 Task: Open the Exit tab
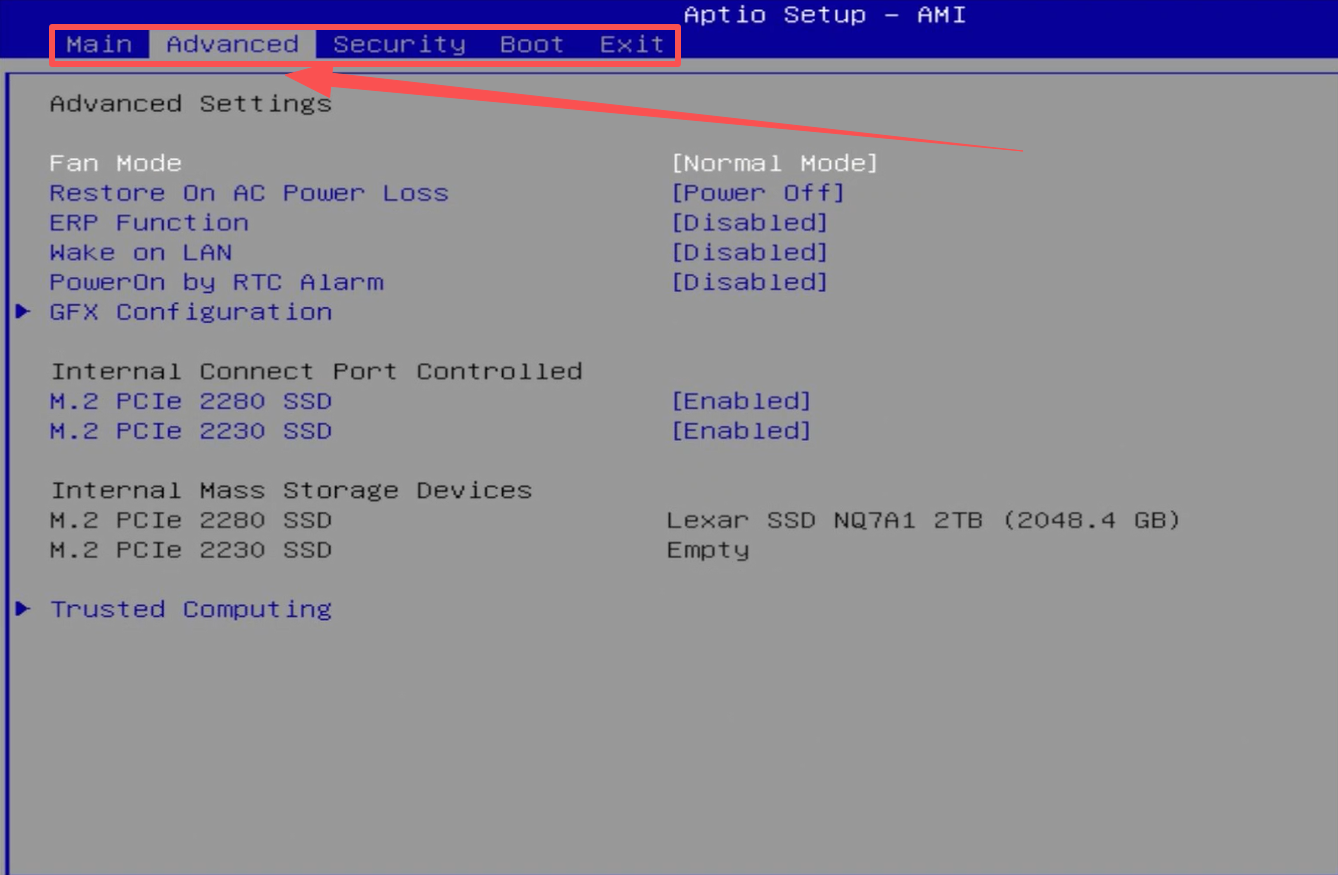[x=632, y=45]
